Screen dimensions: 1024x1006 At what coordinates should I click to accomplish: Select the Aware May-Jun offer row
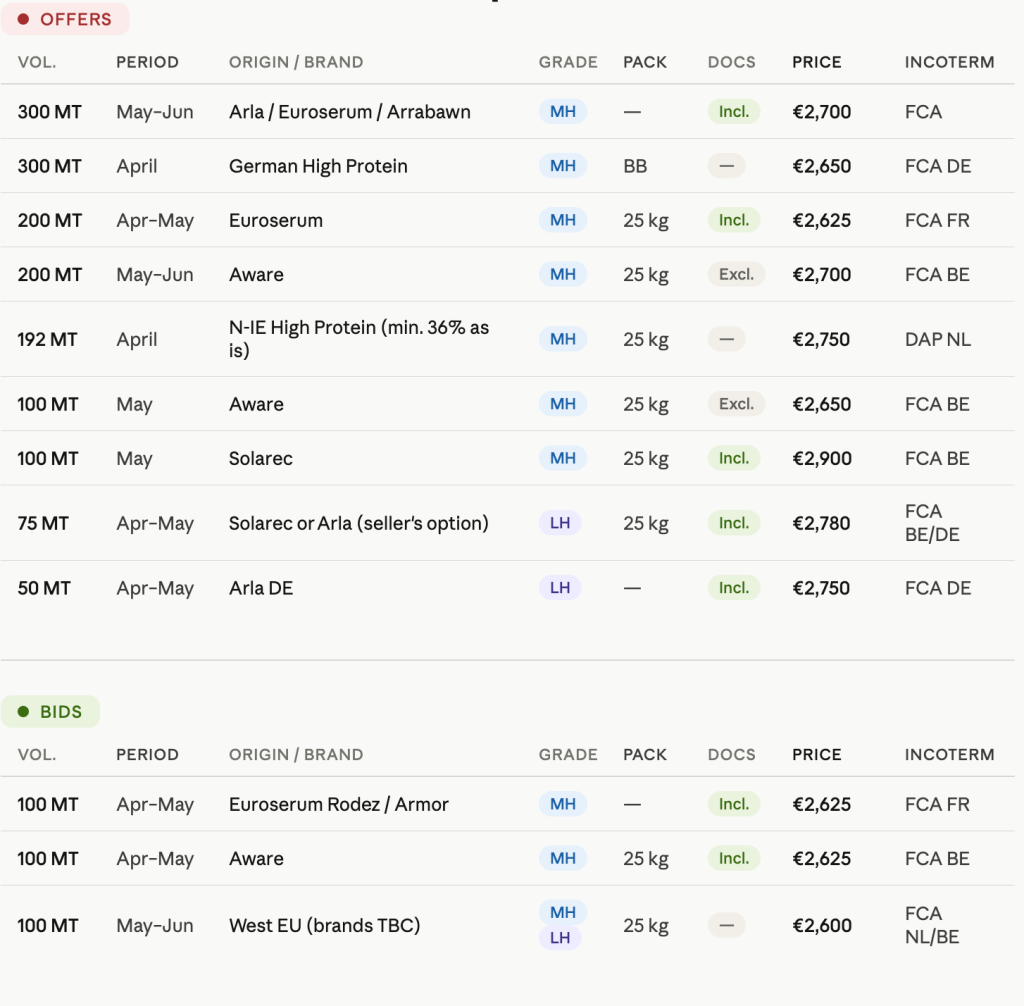point(507,274)
